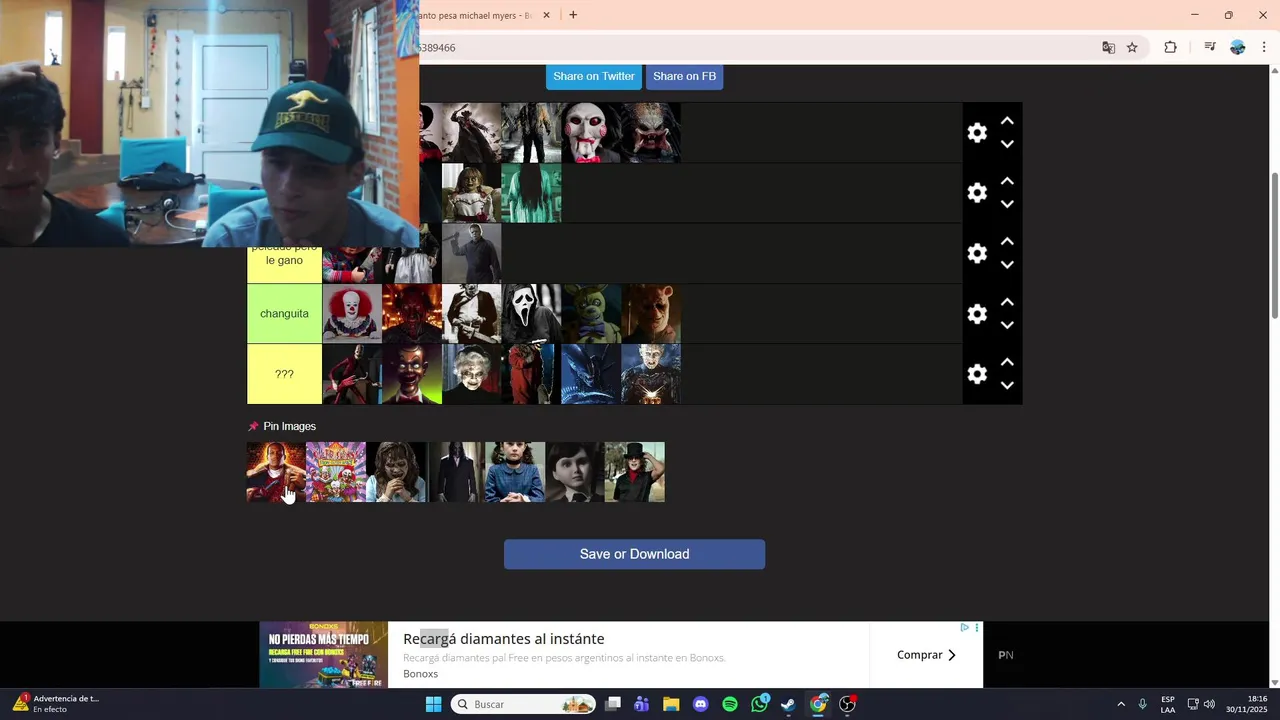Select the Pennywise clown thumbnail
1280x720 pixels.
(x=352, y=314)
